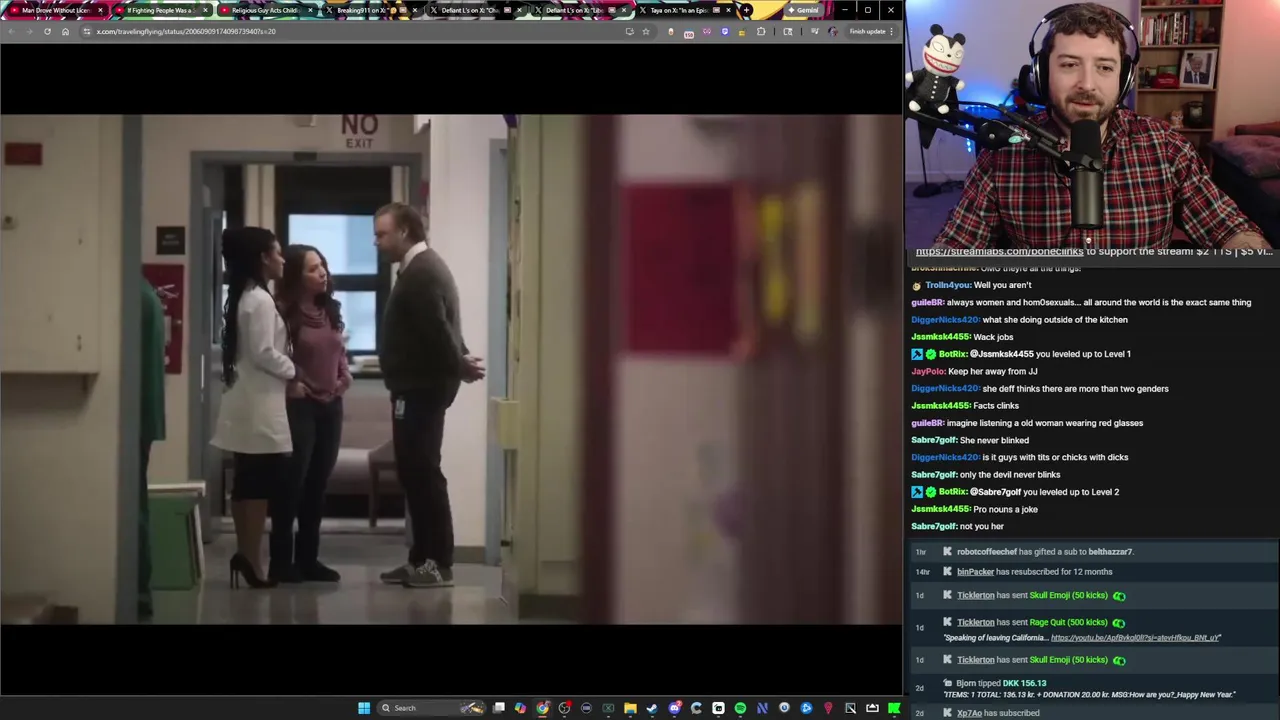Click the Finish update button

pos(867,31)
